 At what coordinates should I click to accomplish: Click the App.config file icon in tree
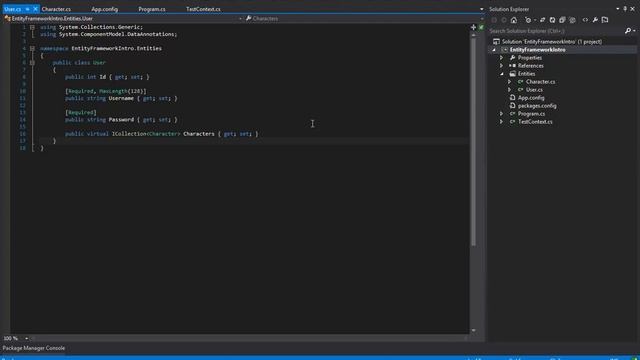513,98
